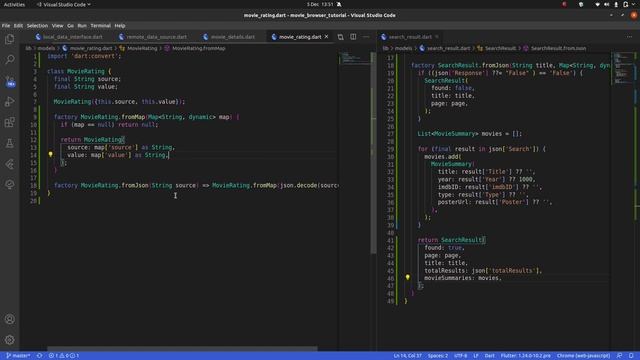This screenshot has height=360, width=640.
Task: Open the clock and calendar in top bar
Action: (320, 4)
